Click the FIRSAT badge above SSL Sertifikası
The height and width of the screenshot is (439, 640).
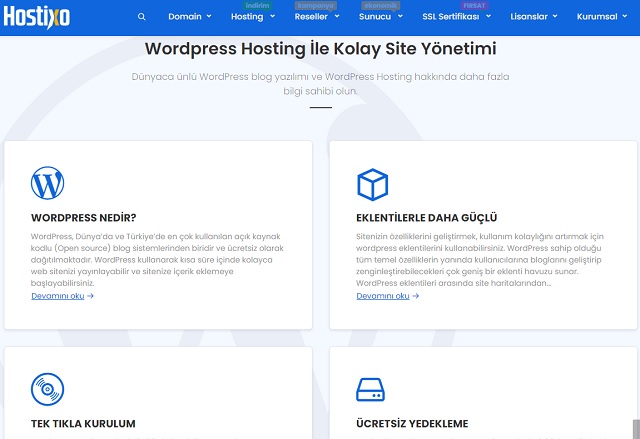474,5
